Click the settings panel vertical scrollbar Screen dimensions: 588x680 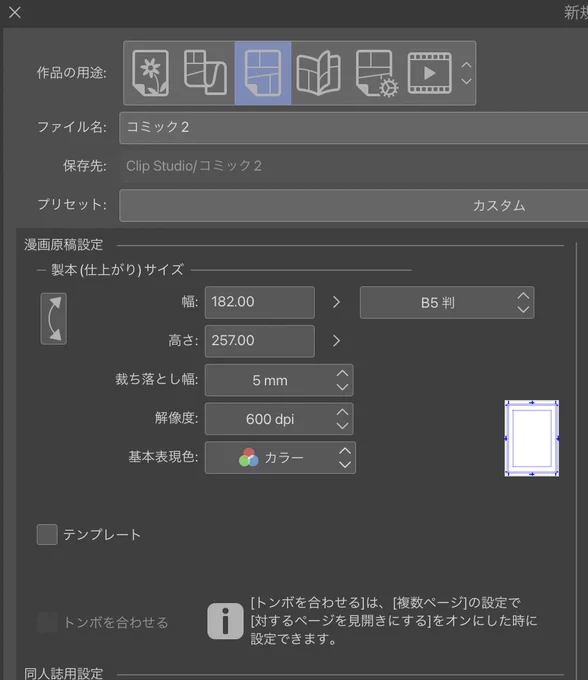(576, 460)
